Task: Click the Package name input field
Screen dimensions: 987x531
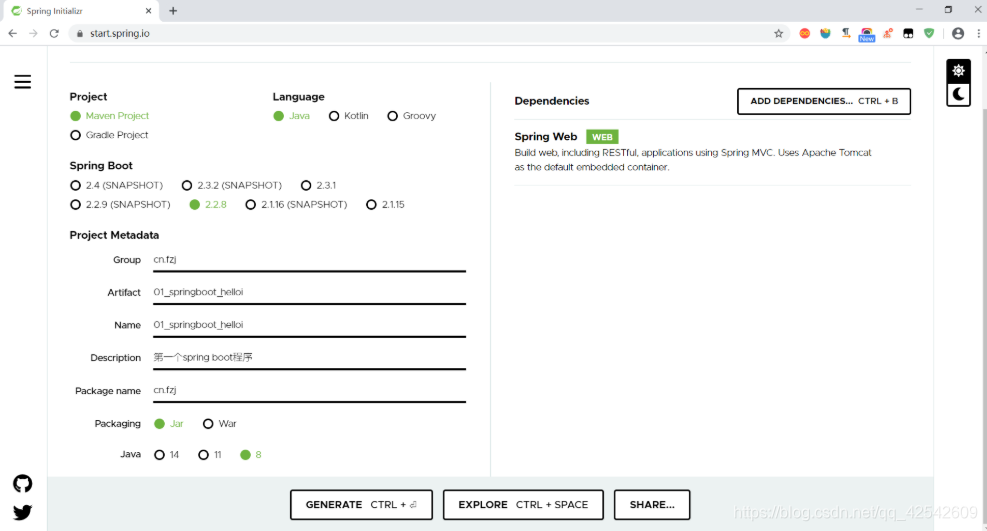Action: pos(309,391)
